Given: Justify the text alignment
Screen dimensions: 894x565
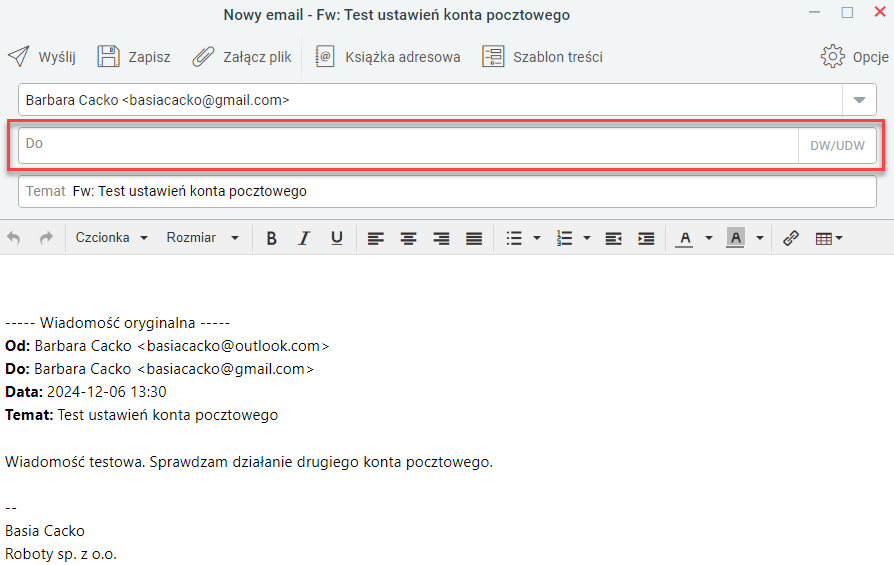Looking at the screenshot, I should tap(474, 238).
